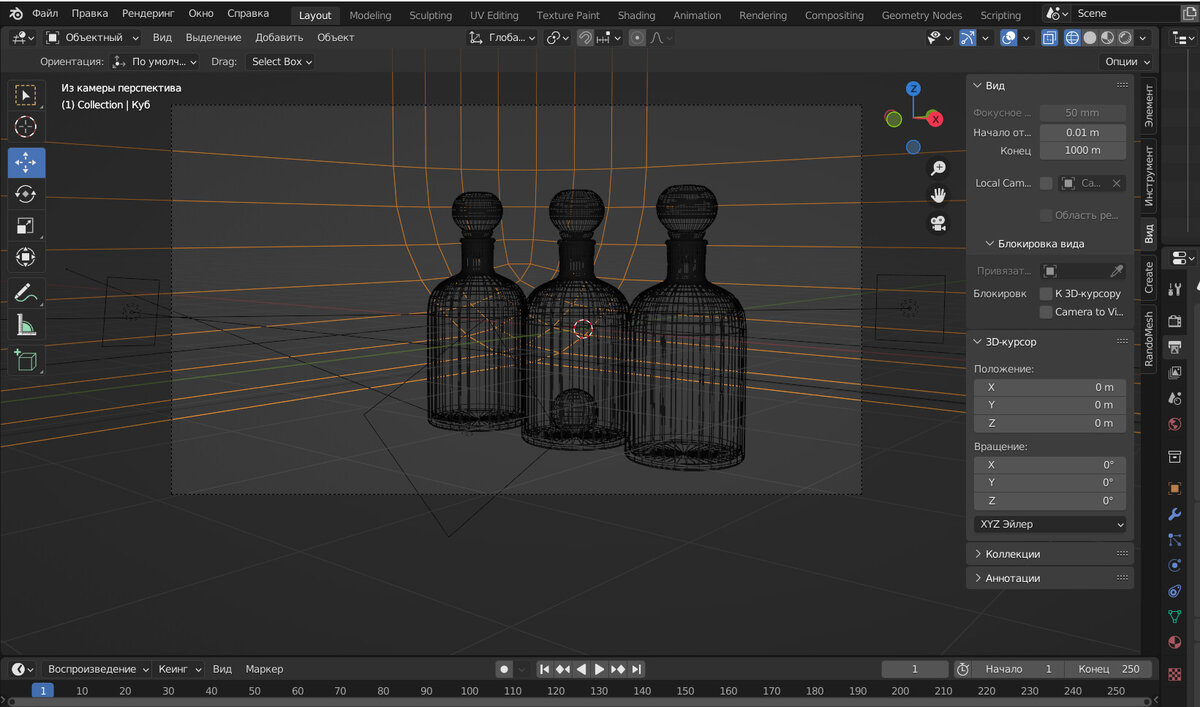Image resolution: width=1200 pixels, height=707 pixels.
Task: Activate the Rotate tool
Action: click(x=26, y=194)
